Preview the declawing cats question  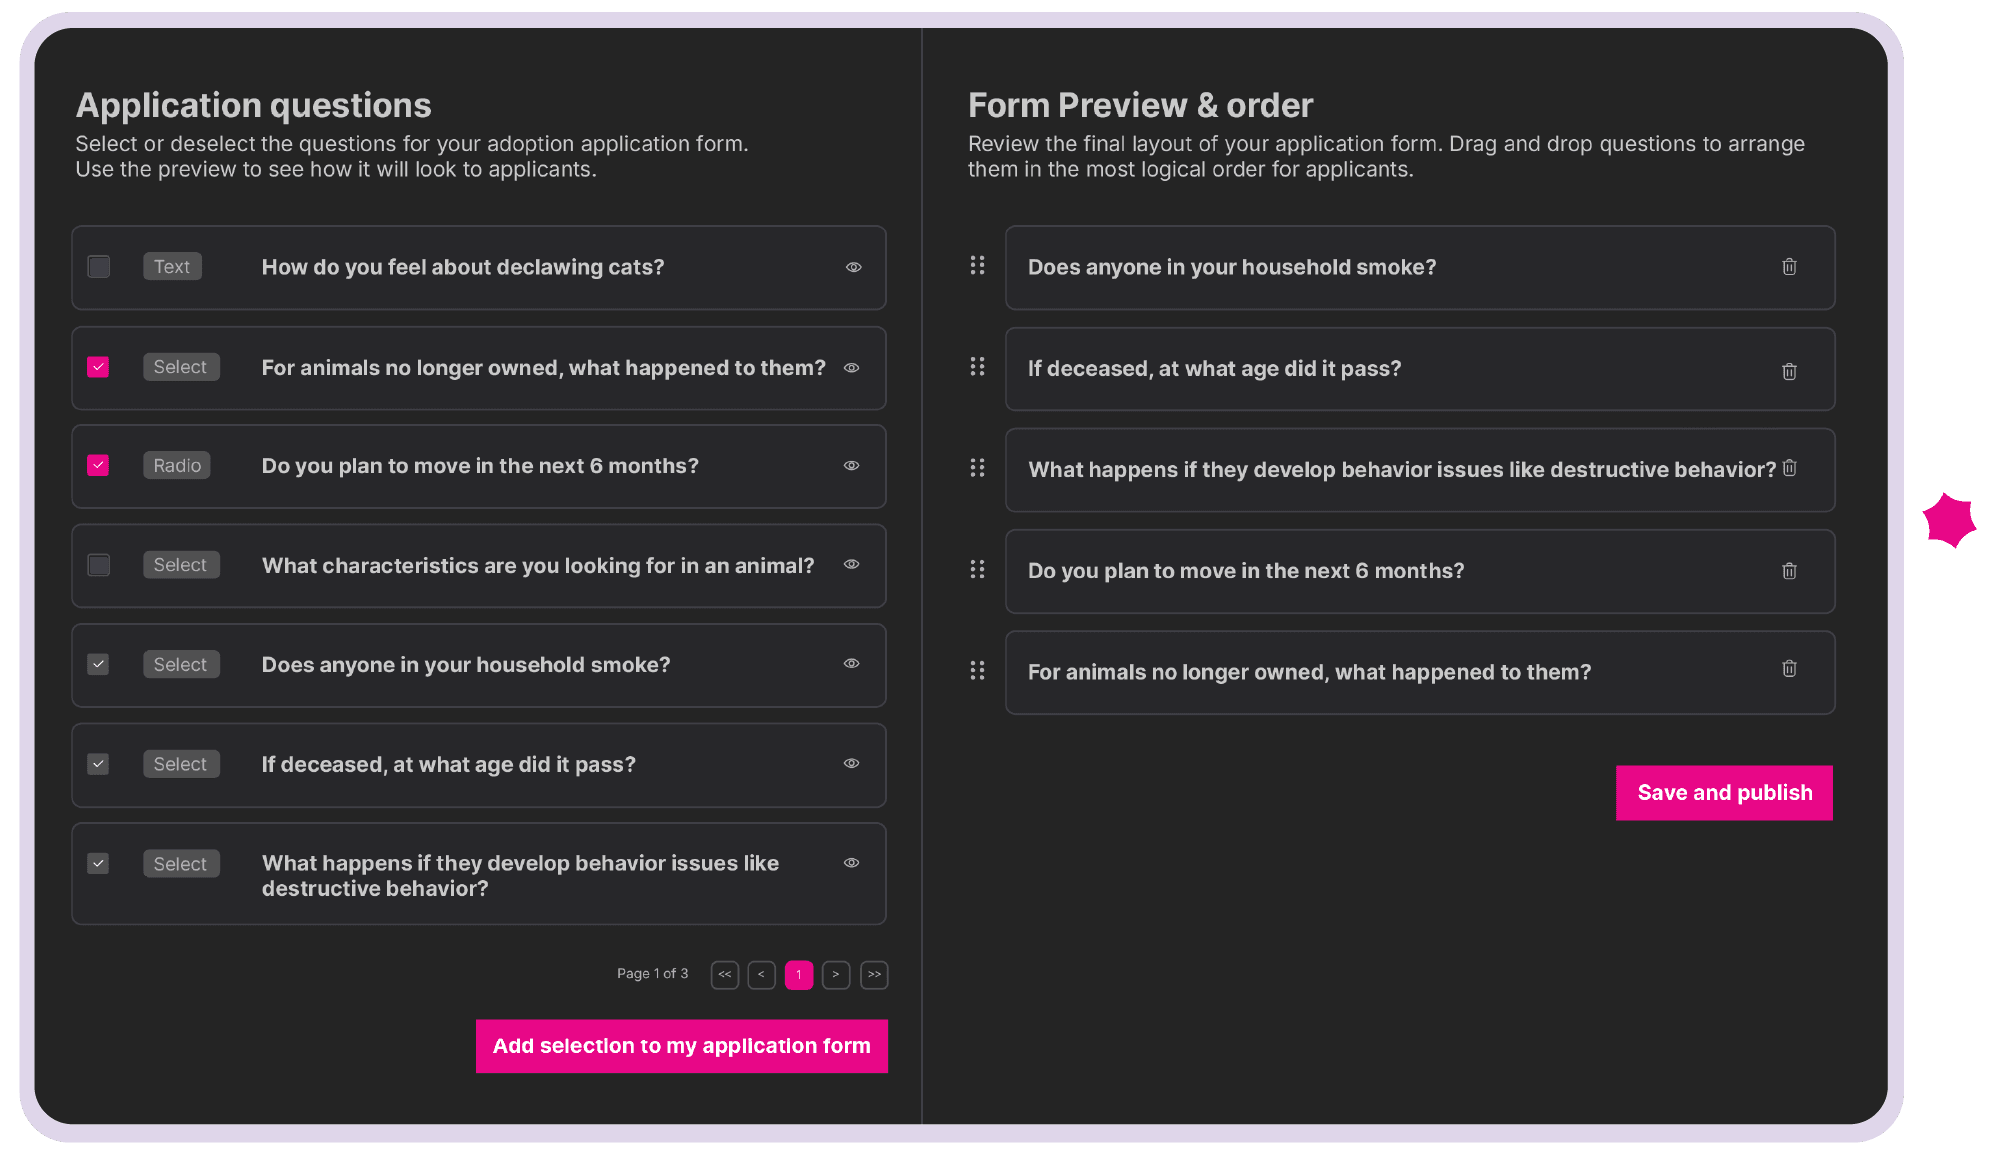853,266
